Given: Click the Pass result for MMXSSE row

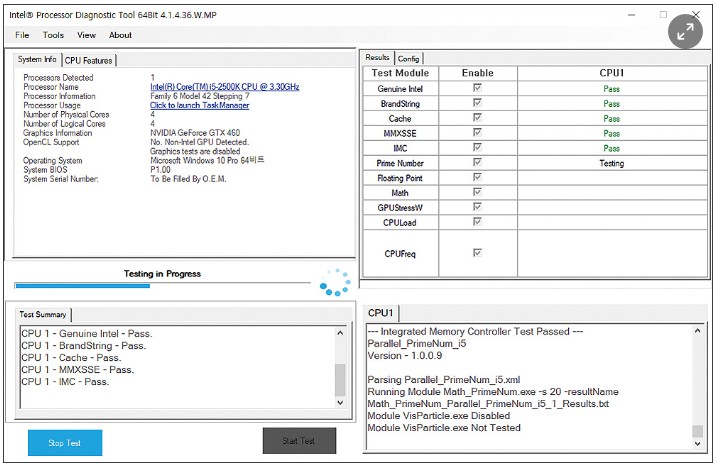Looking at the screenshot, I should click(x=611, y=133).
